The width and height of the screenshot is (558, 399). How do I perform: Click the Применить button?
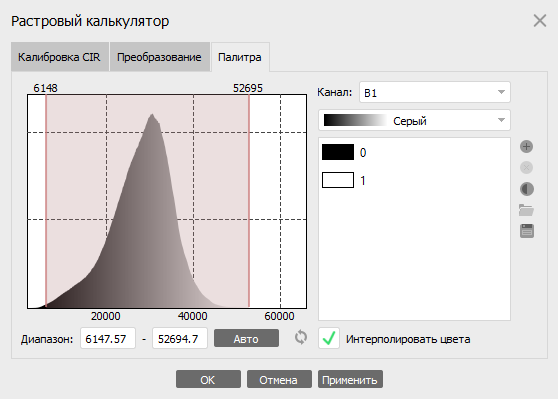350,379
